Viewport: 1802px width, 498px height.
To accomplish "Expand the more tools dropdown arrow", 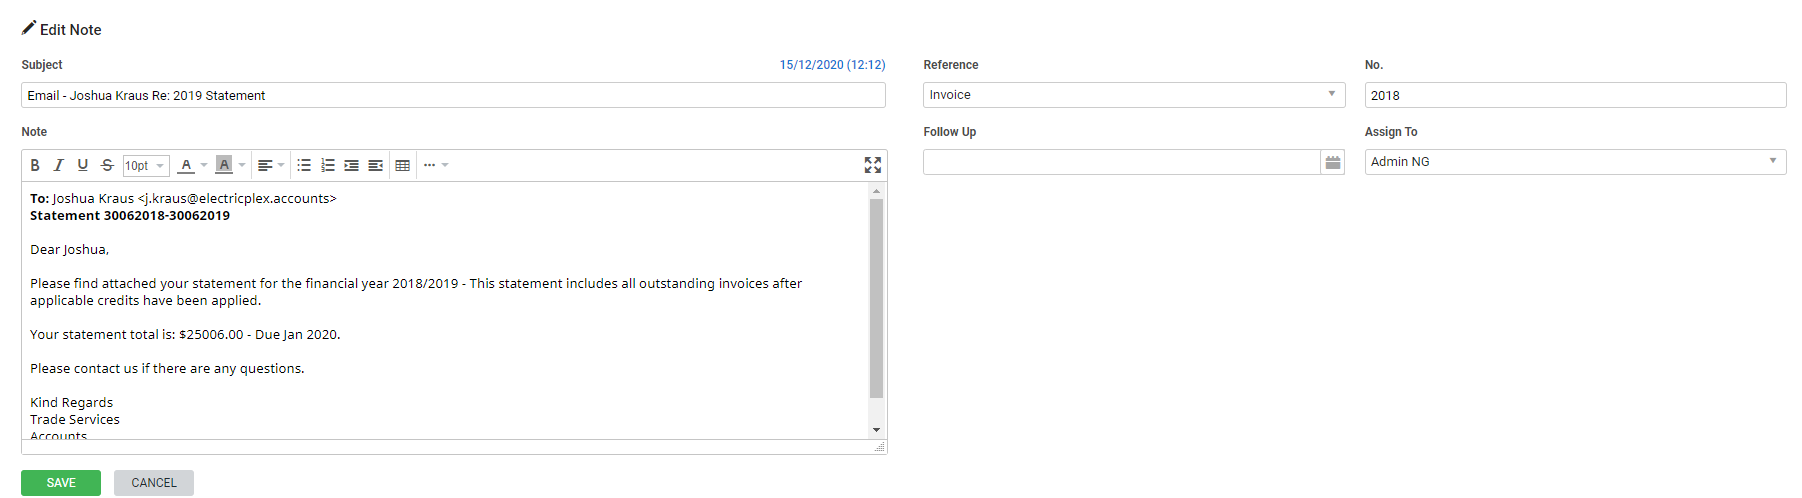I will click(x=445, y=165).
